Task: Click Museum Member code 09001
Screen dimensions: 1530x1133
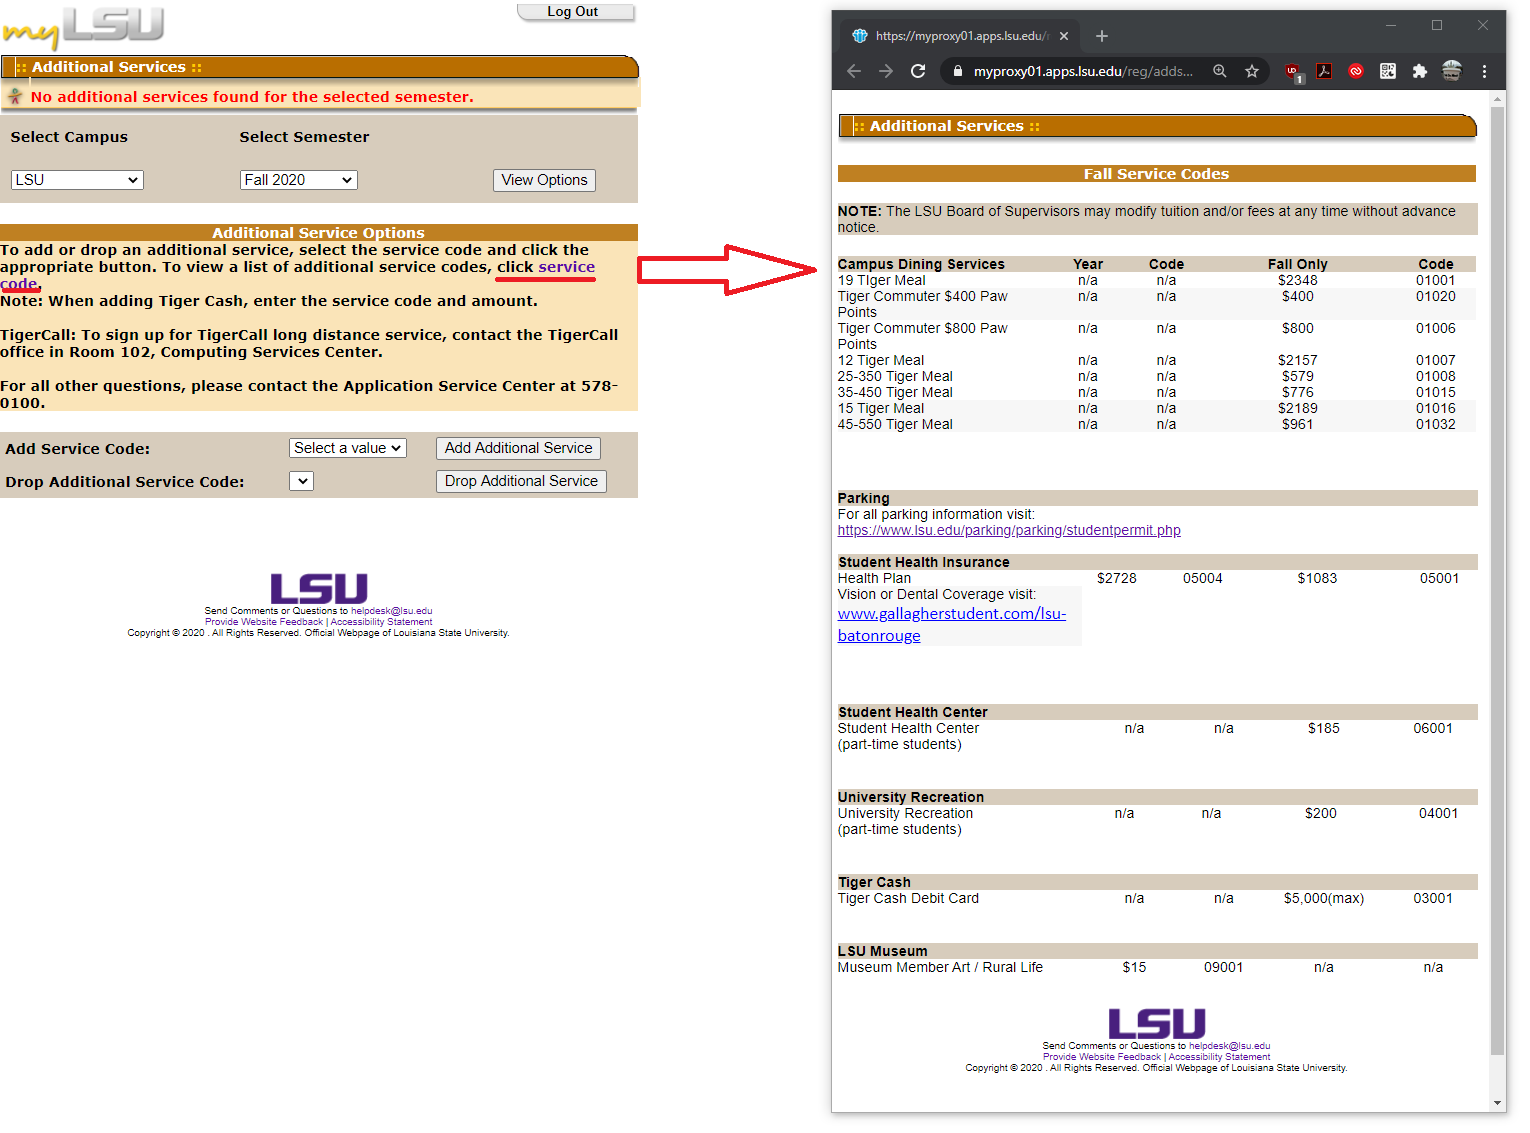Action: tap(1223, 967)
